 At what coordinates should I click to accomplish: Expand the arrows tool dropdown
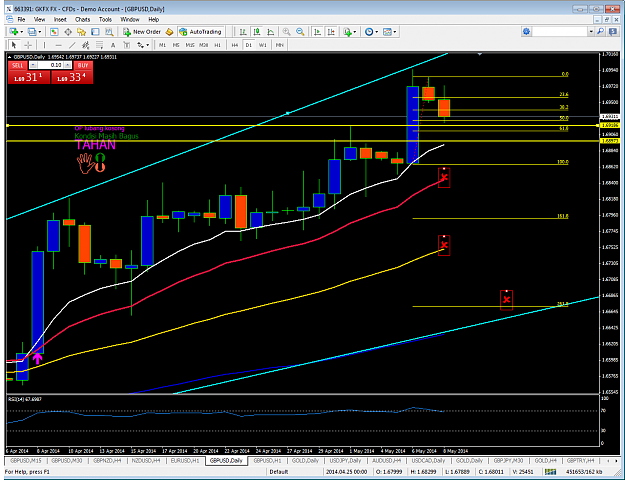tap(147, 45)
